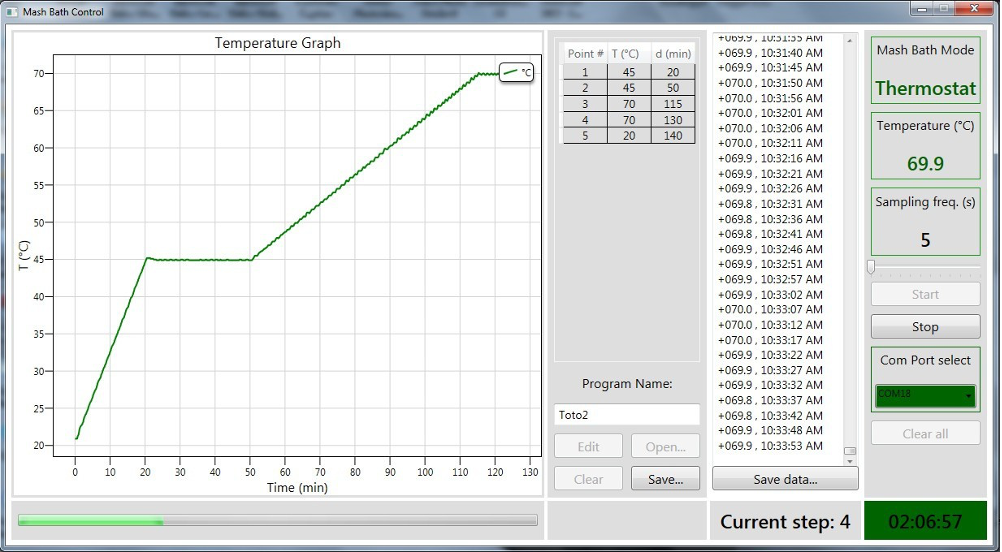Open a program file with Open...
This screenshot has height=552, width=1002.
[665, 446]
